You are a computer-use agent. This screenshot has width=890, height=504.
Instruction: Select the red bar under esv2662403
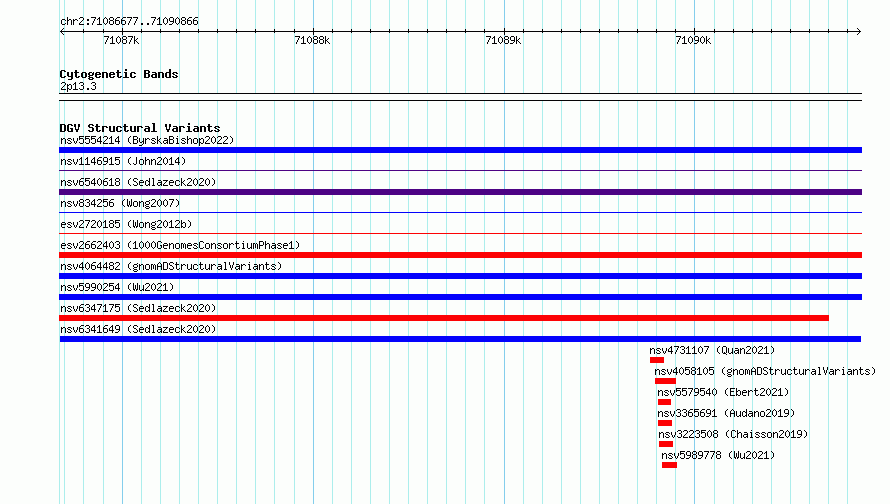coord(460,255)
